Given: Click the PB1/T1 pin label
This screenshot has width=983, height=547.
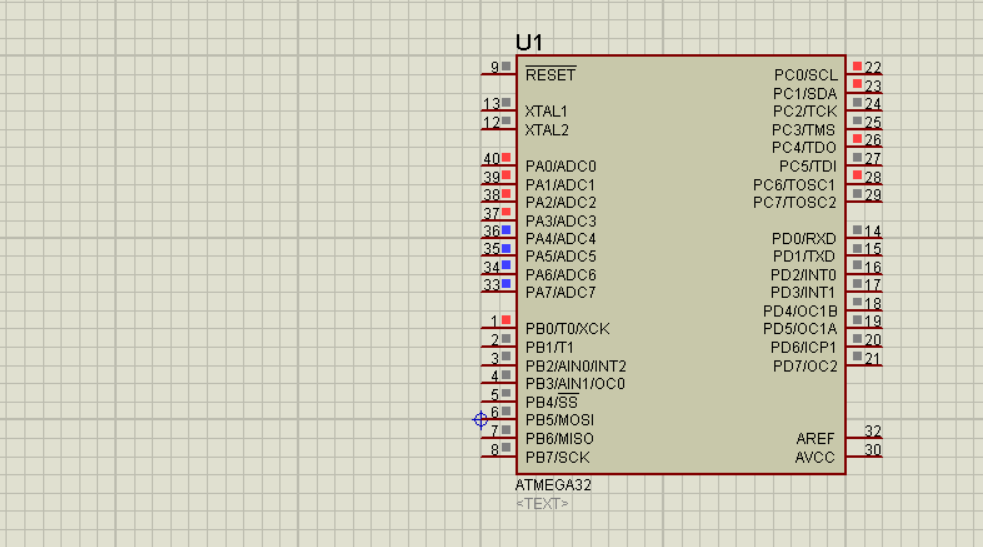Looking at the screenshot, I should tap(549, 348).
